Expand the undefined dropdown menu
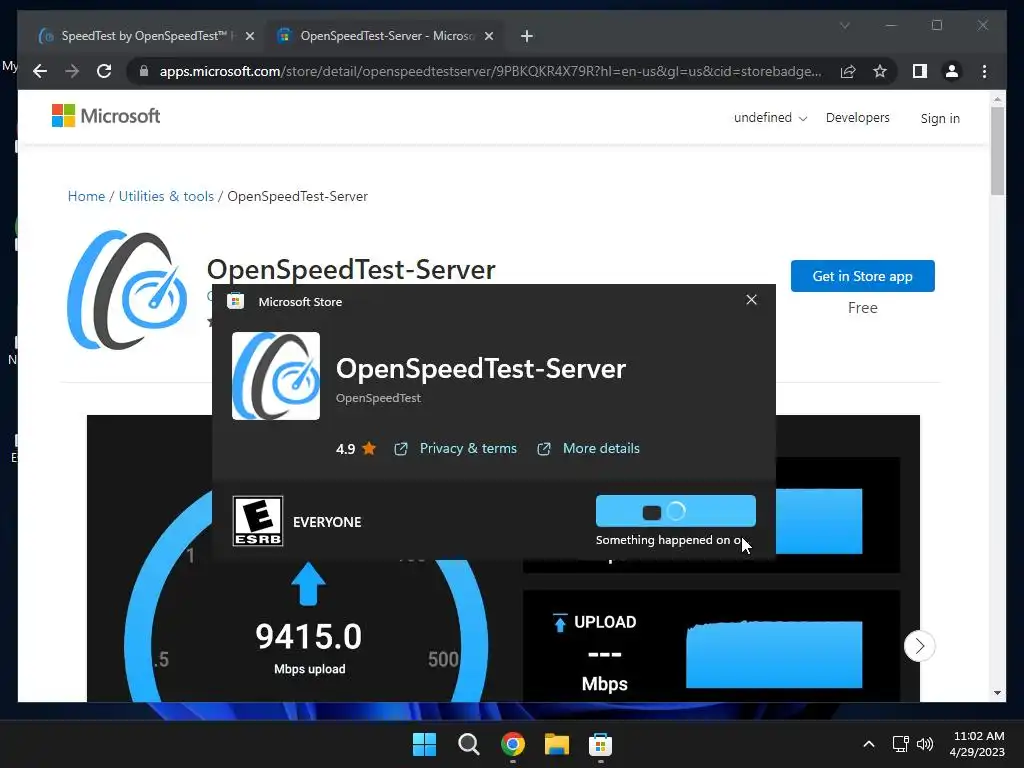This screenshot has width=1024, height=768. point(771,118)
